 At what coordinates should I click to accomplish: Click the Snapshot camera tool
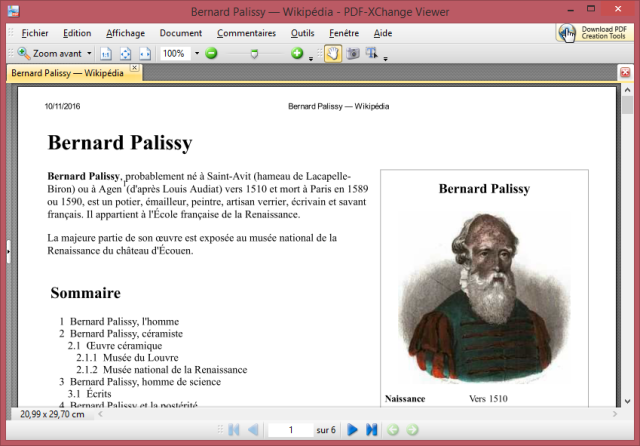pos(352,53)
